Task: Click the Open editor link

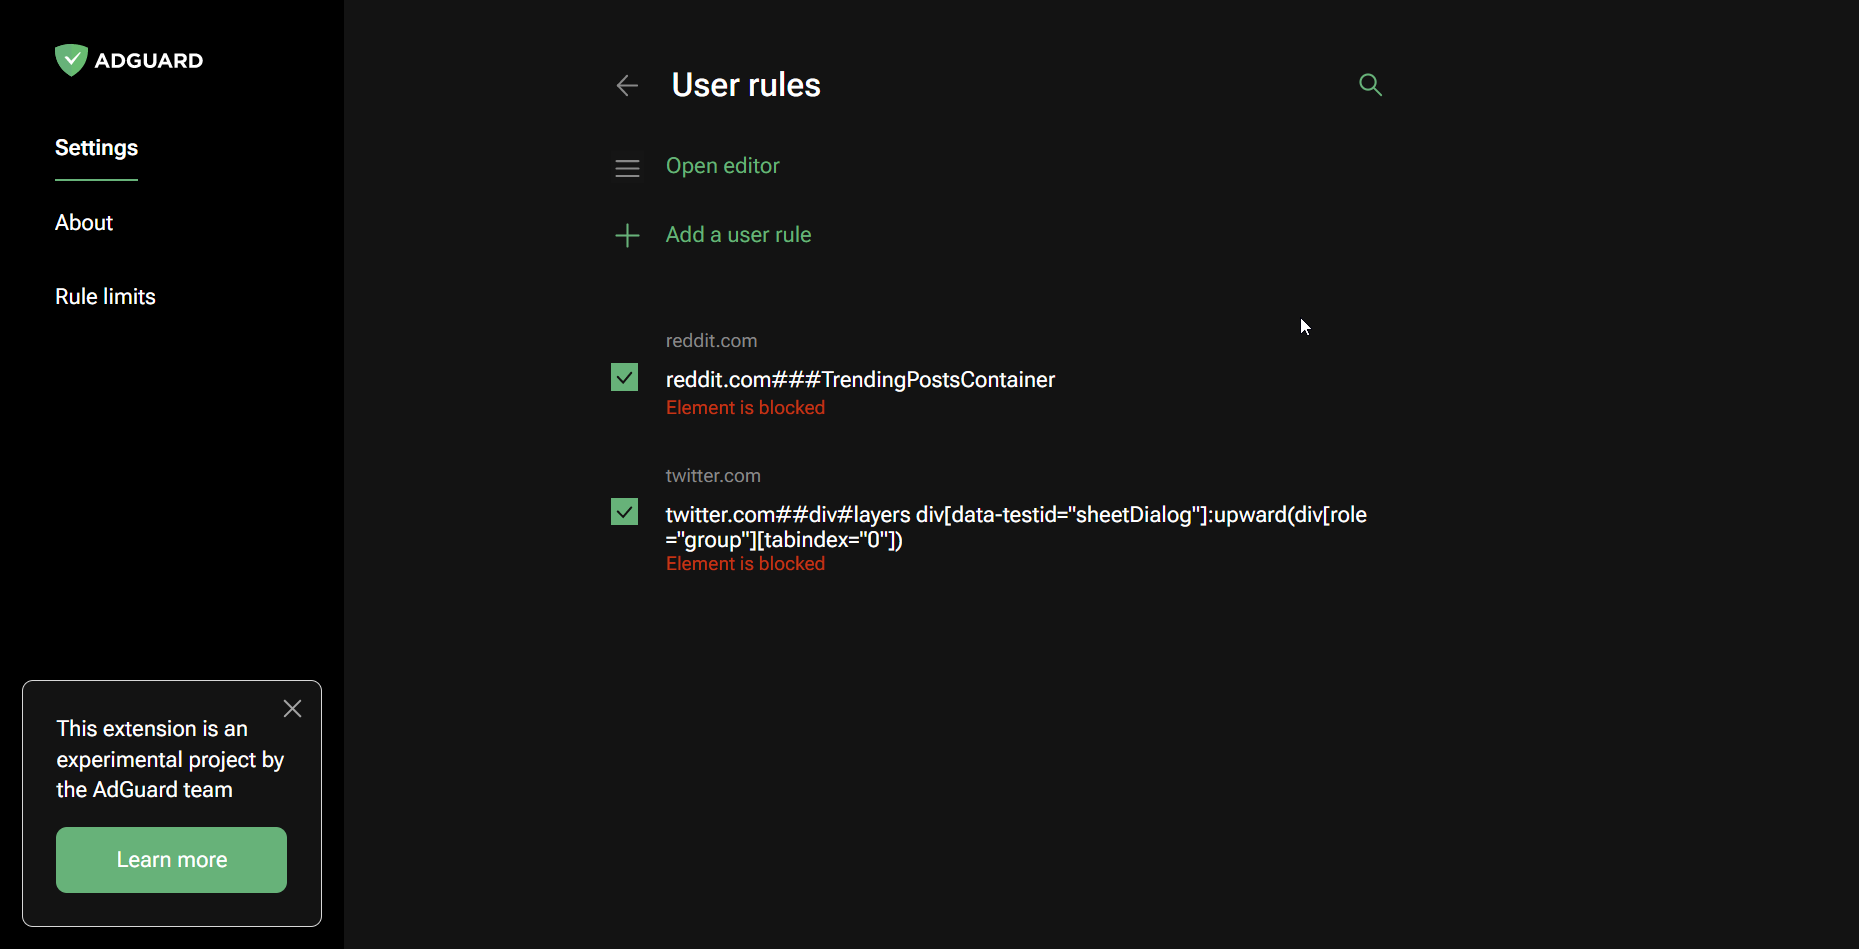Action: [722, 166]
